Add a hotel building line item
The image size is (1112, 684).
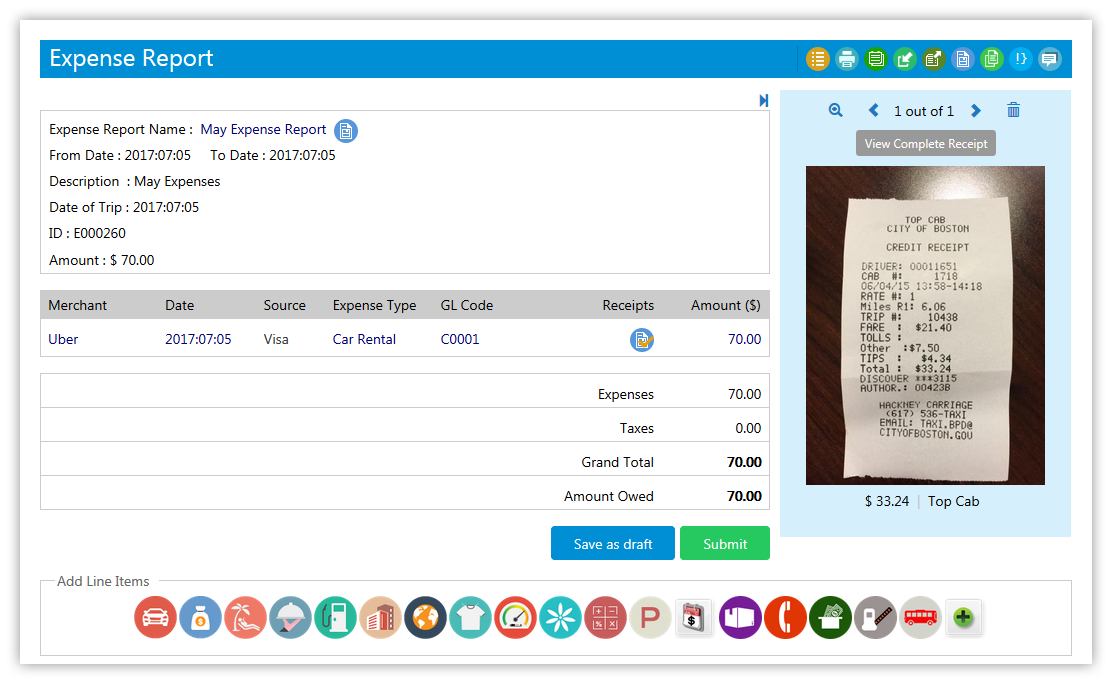380,617
